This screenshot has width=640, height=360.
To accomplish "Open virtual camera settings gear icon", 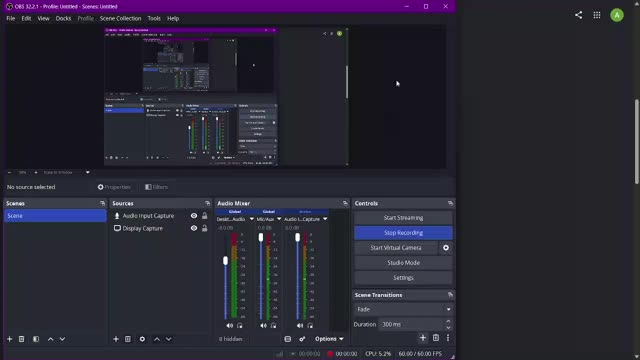I will pos(446,248).
